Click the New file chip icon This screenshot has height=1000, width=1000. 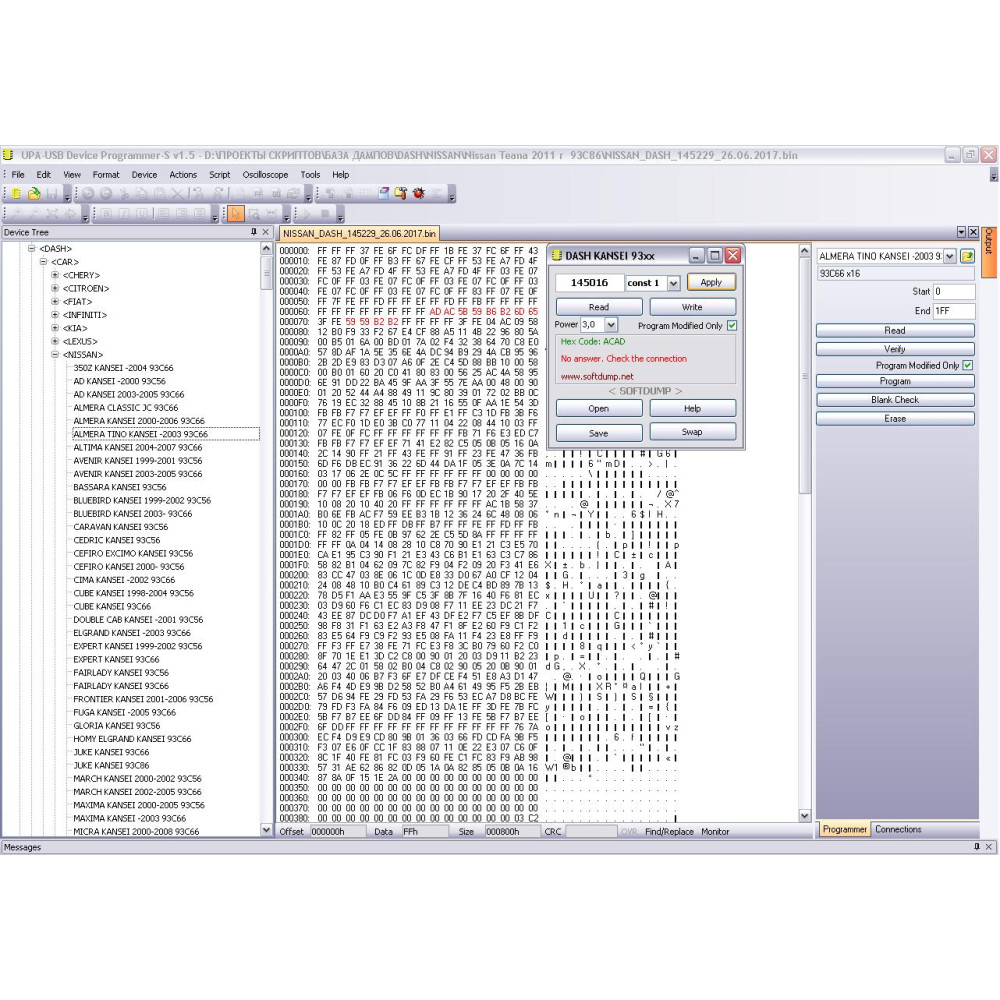coord(16,193)
